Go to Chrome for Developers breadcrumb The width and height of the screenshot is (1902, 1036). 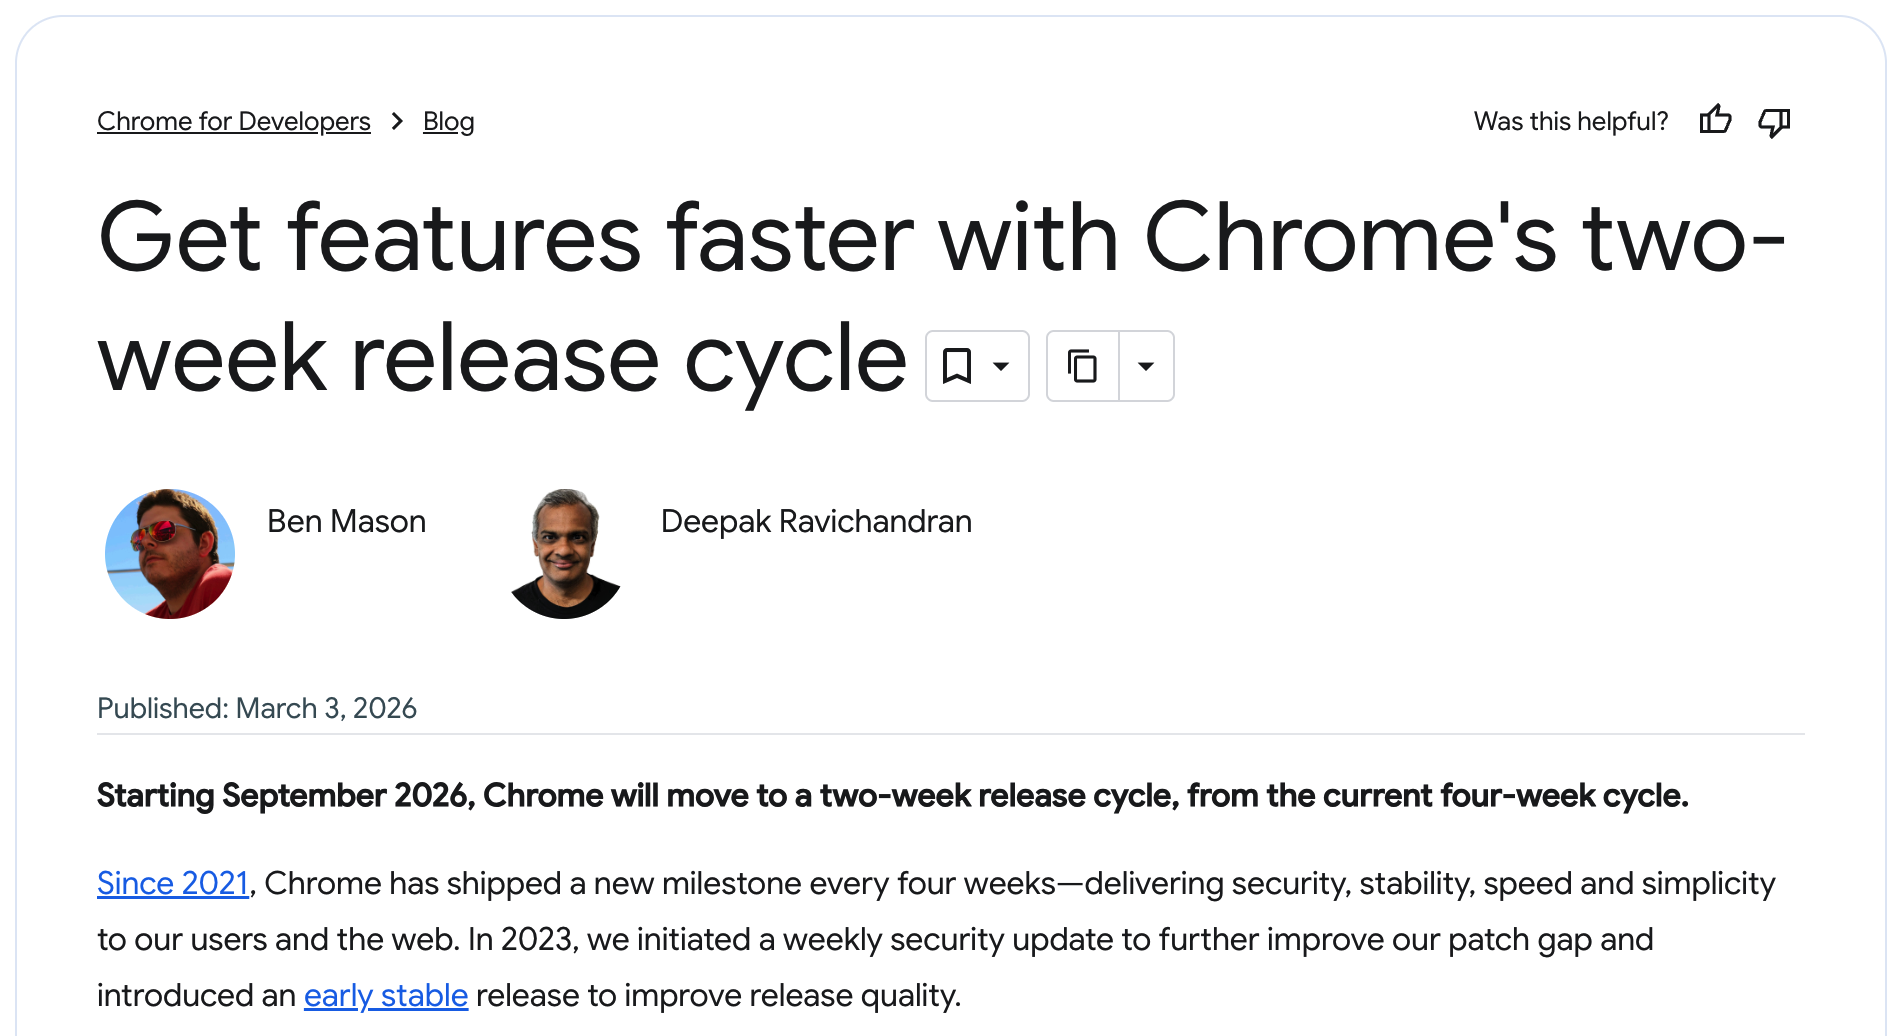click(x=233, y=121)
